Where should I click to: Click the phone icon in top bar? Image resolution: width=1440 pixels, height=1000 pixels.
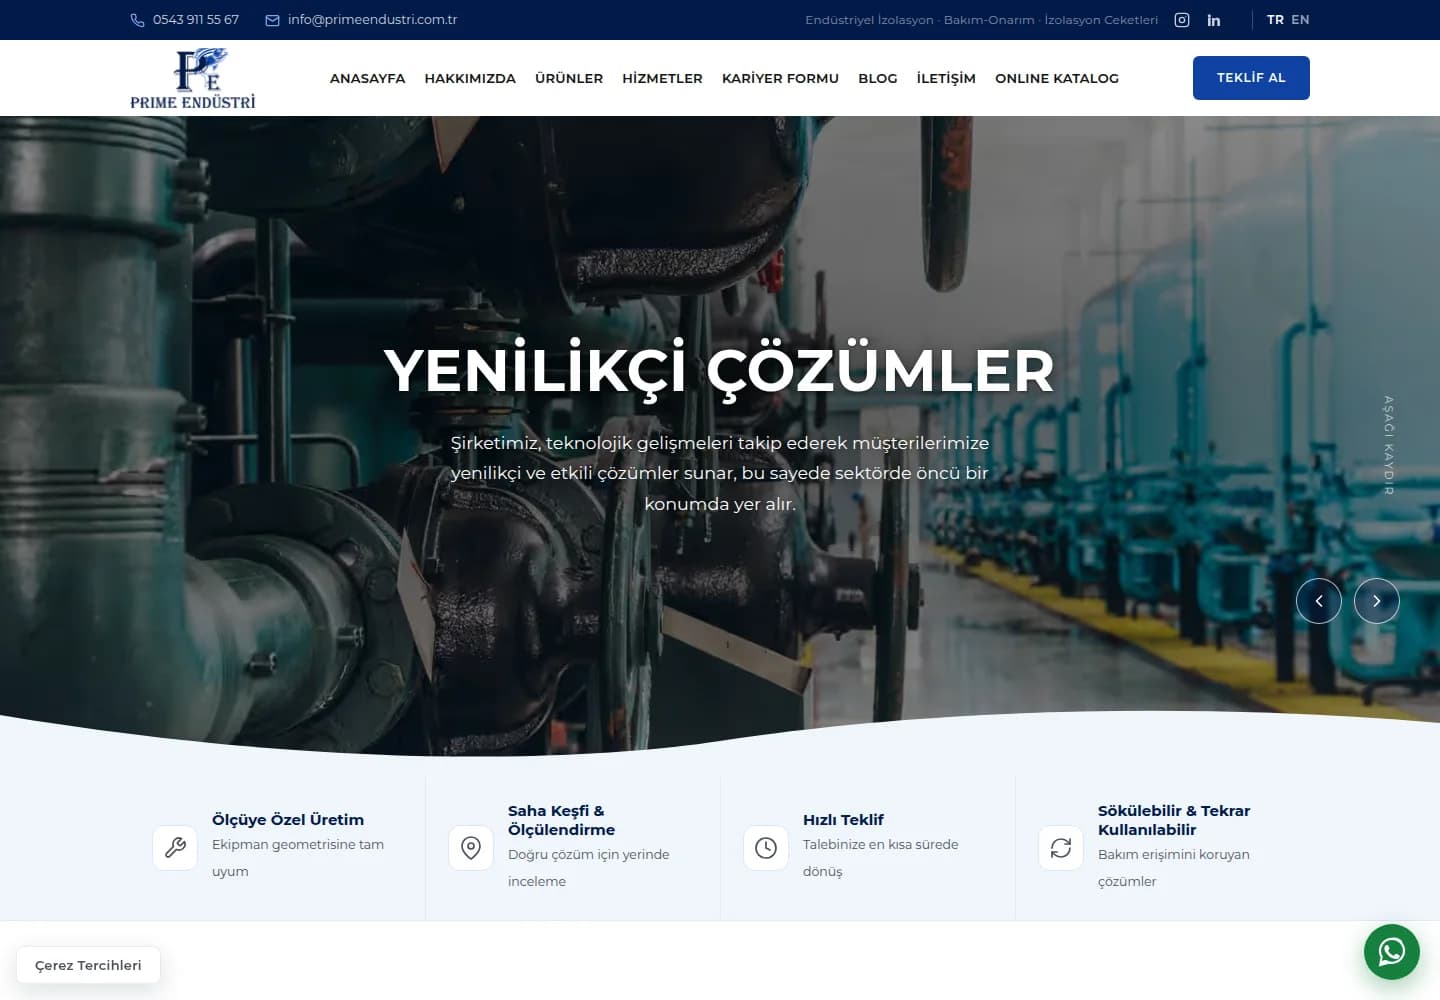(x=138, y=20)
